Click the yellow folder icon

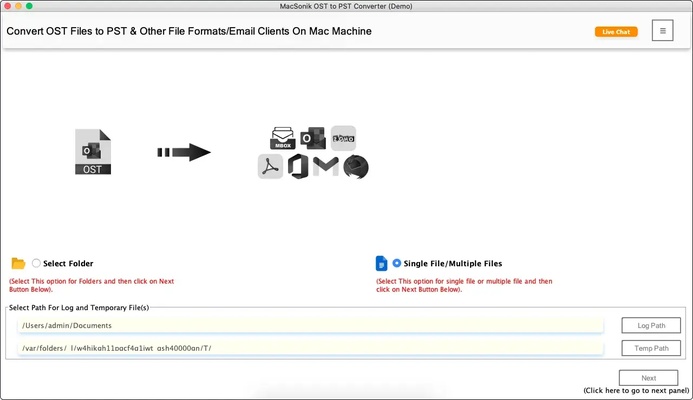pyautogui.click(x=18, y=263)
